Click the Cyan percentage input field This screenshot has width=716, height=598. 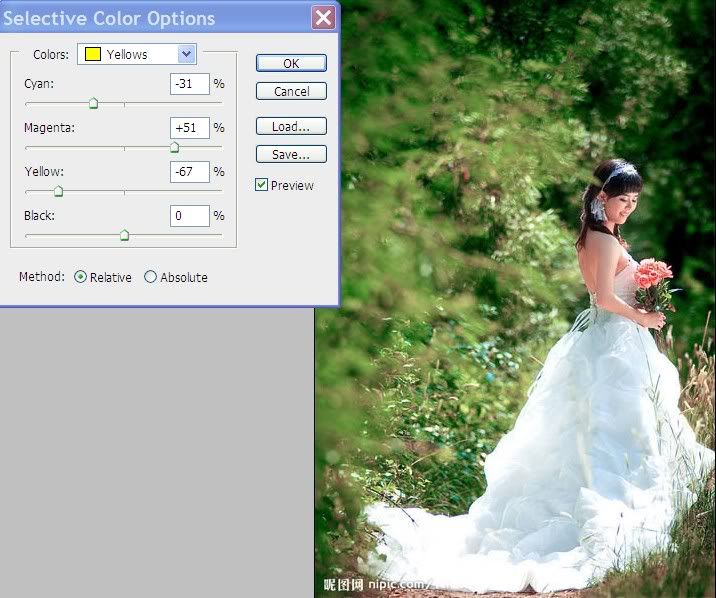point(189,84)
